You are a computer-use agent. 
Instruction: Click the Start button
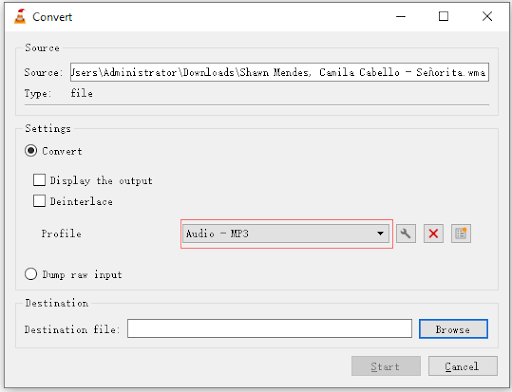click(386, 366)
